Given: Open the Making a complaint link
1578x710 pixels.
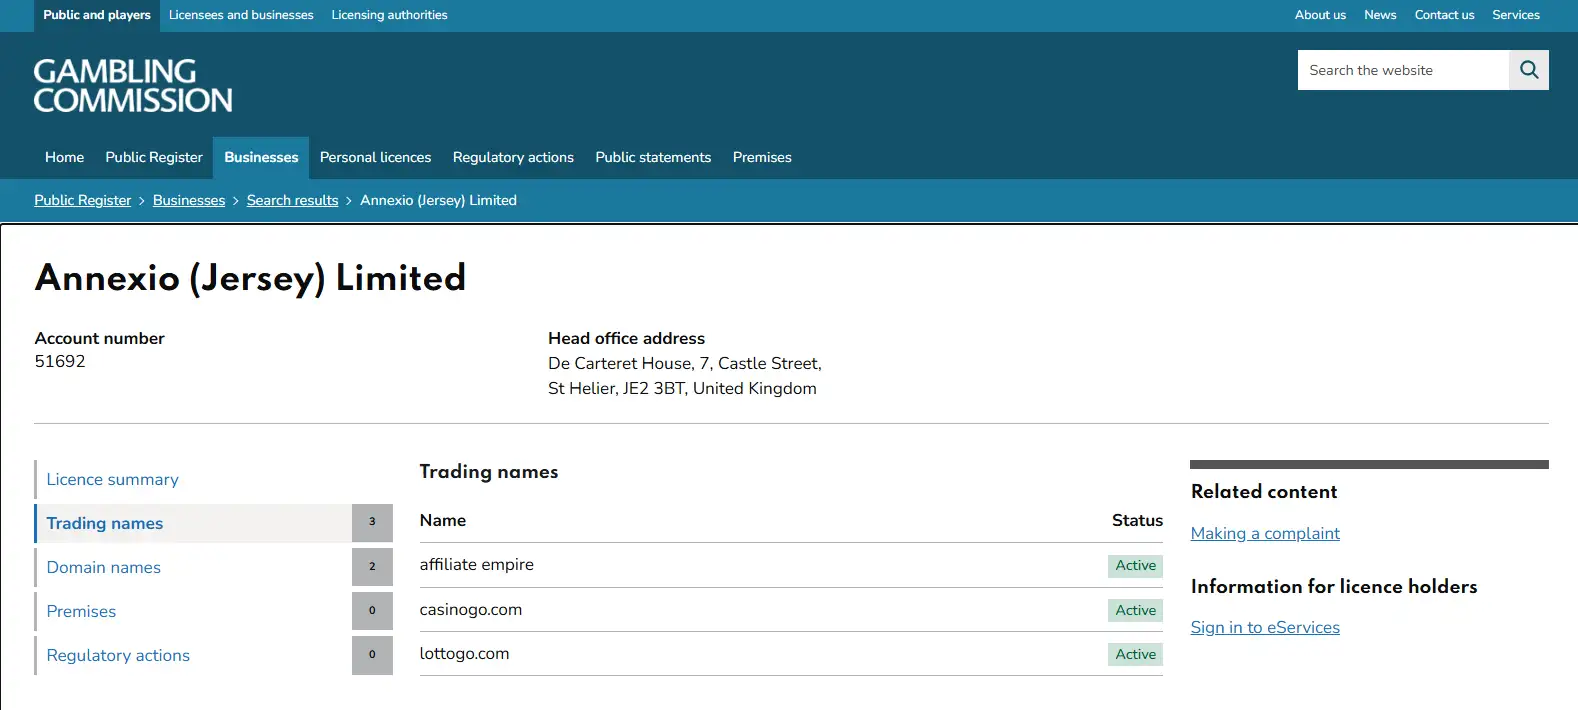Looking at the screenshot, I should [1265, 534].
